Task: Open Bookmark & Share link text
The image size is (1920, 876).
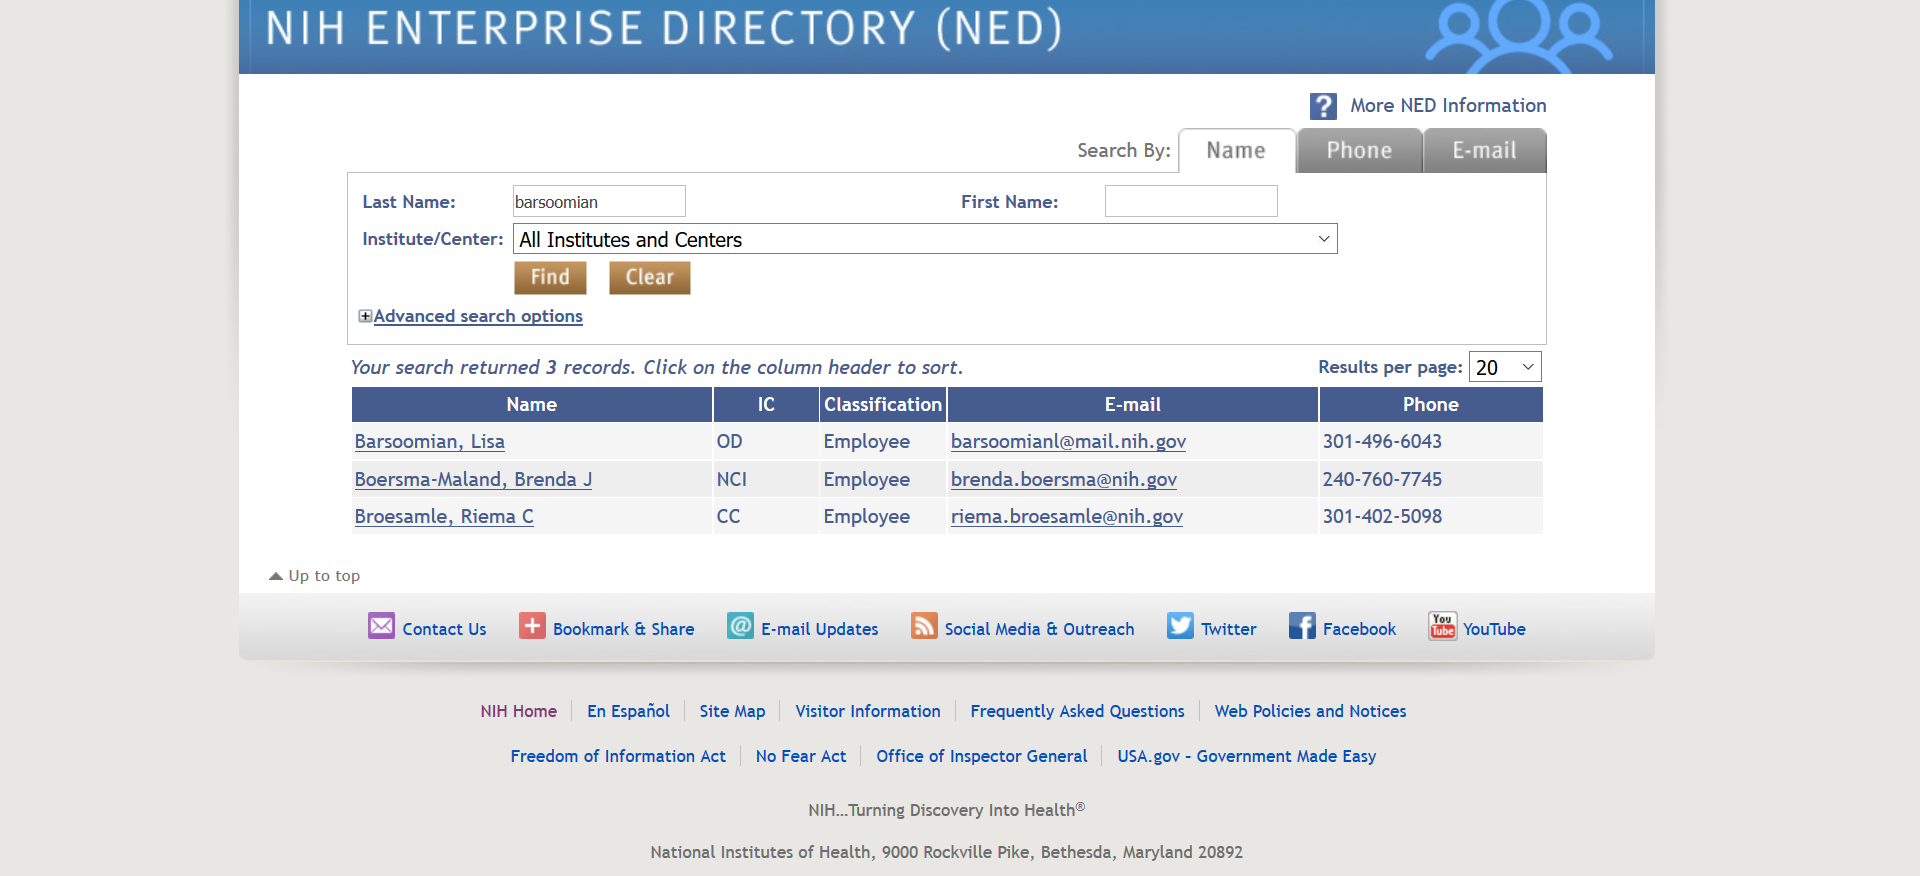Action: 624,629
